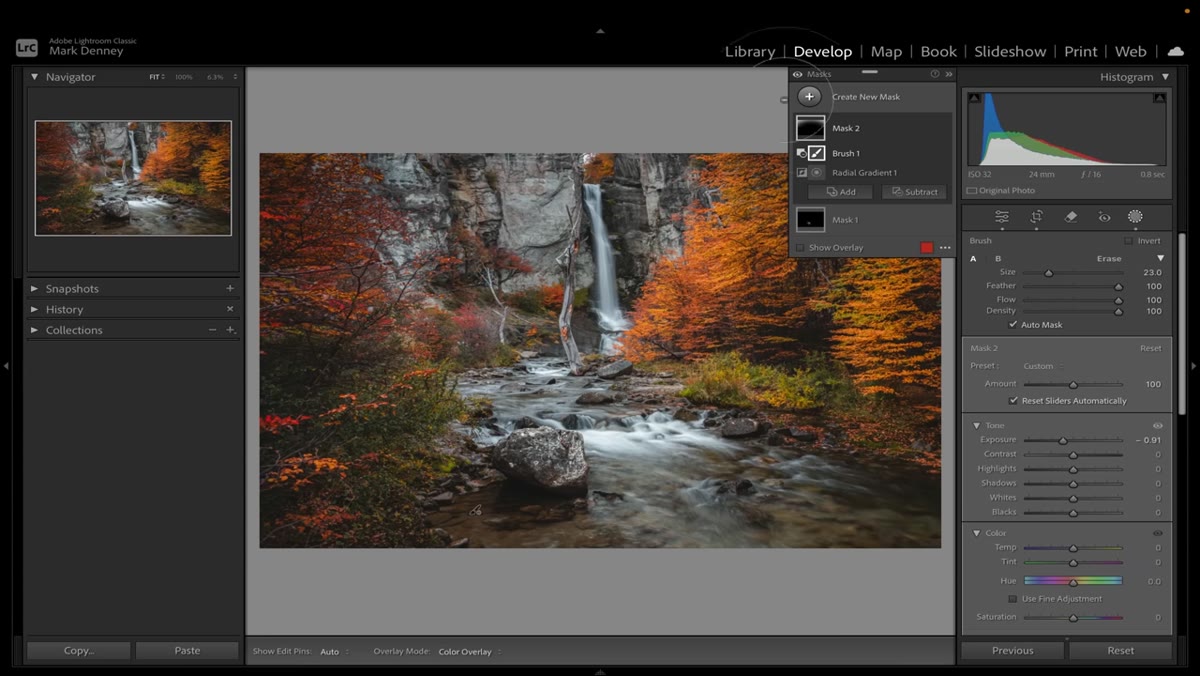The width and height of the screenshot is (1200, 676).
Task: Open the Slideshow module
Action: (x=1010, y=52)
